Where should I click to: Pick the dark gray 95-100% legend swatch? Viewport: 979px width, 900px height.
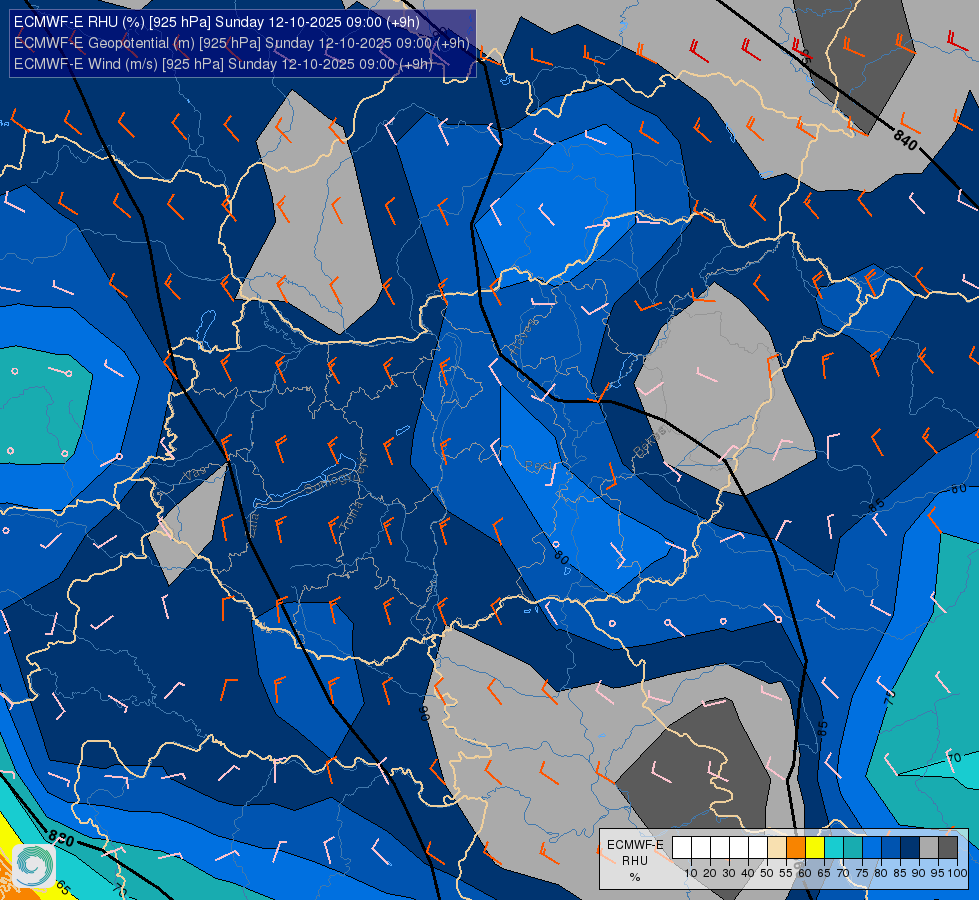coord(948,848)
